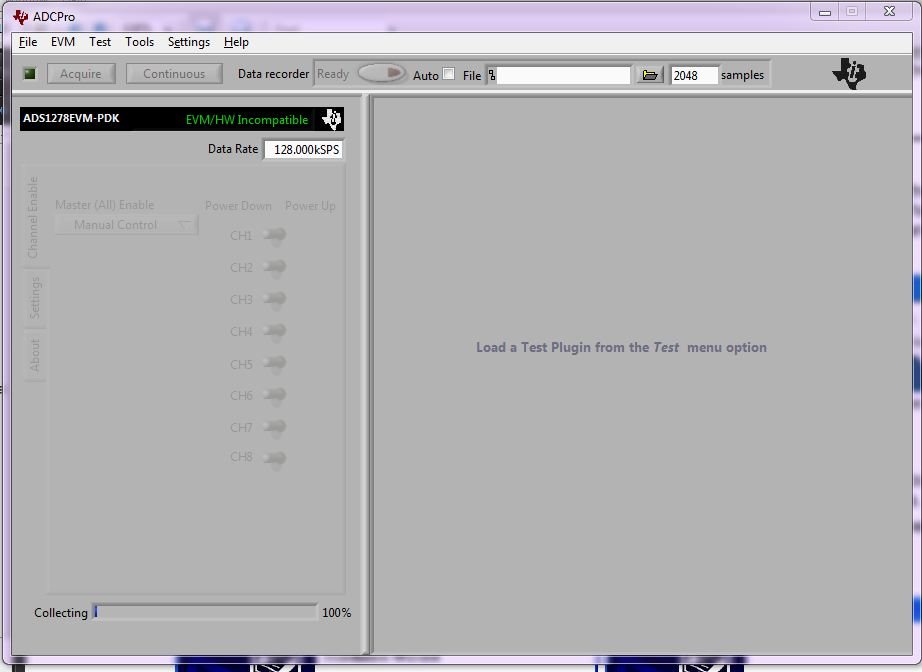Toggle the CH8 power switch

275,458
